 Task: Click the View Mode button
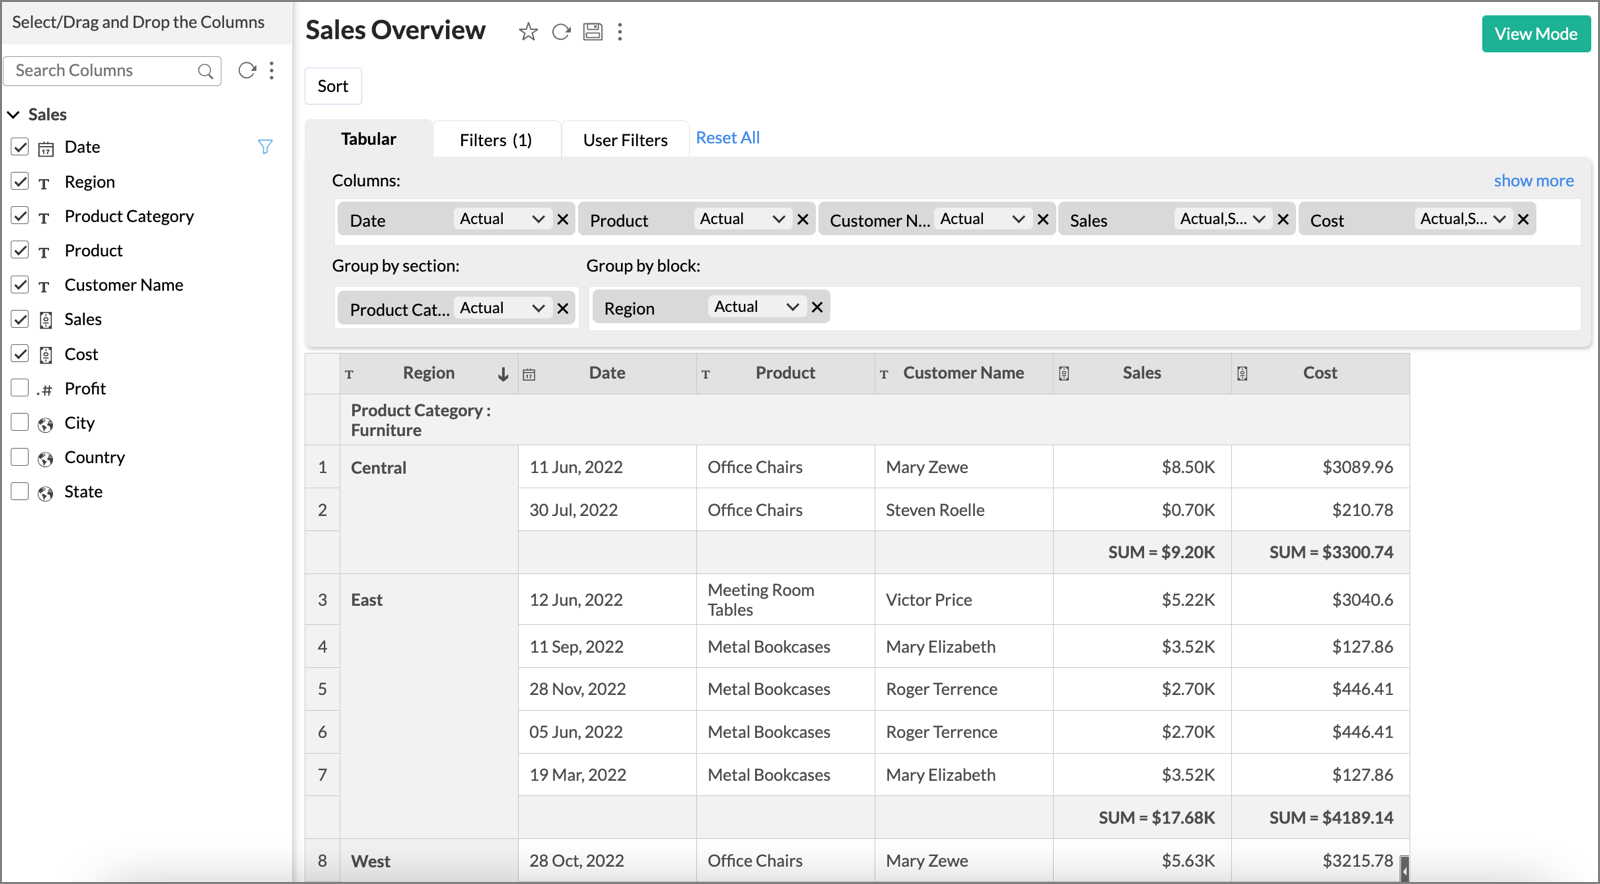coord(1535,34)
